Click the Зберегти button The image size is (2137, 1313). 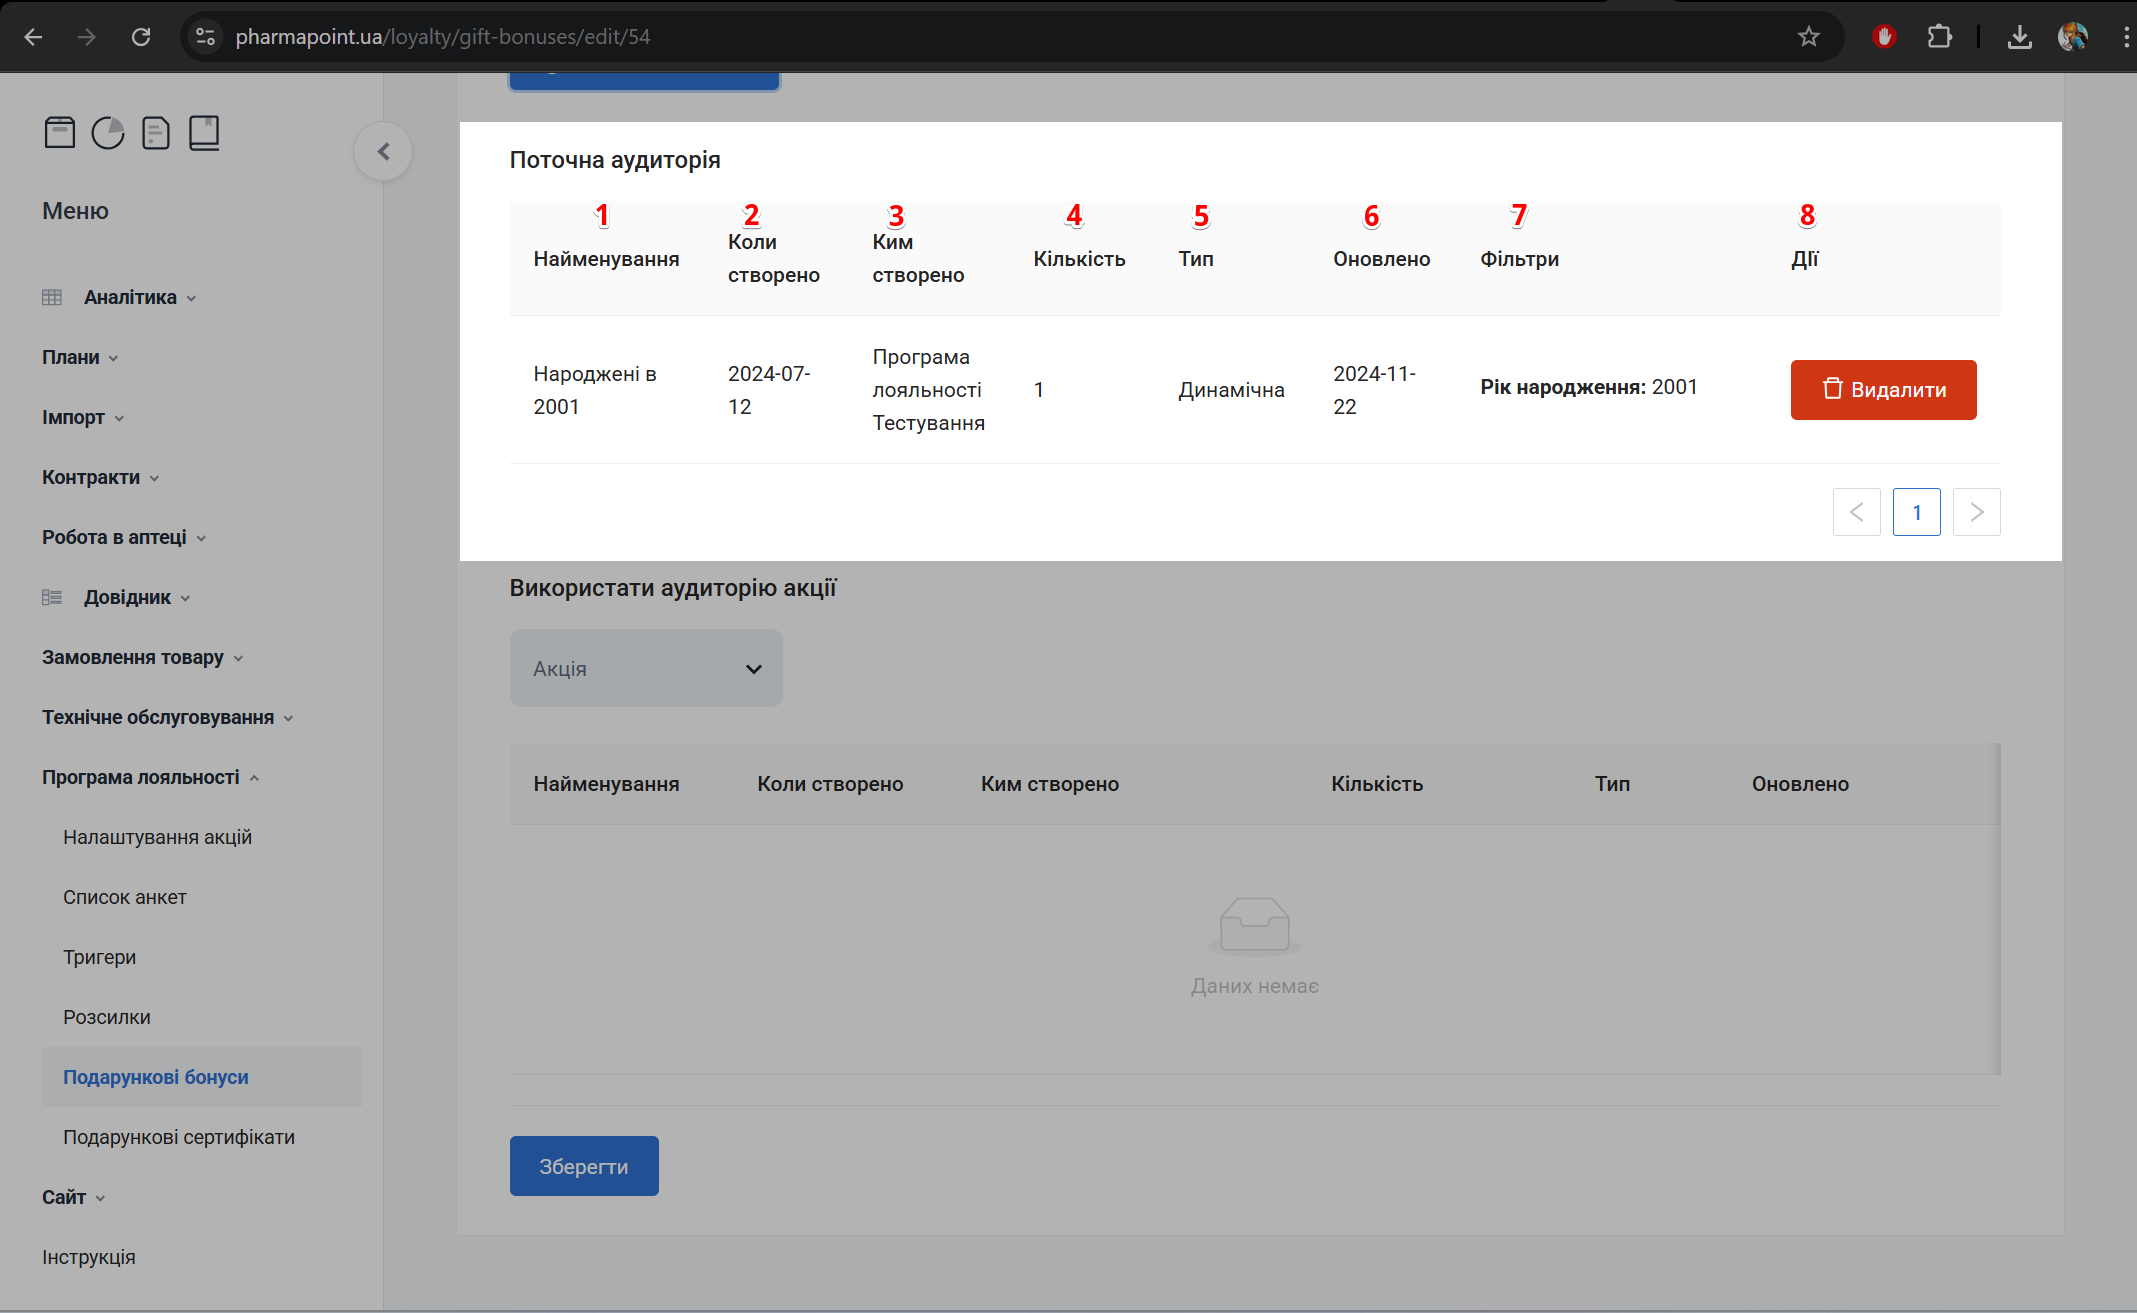tap(584, 1166)
